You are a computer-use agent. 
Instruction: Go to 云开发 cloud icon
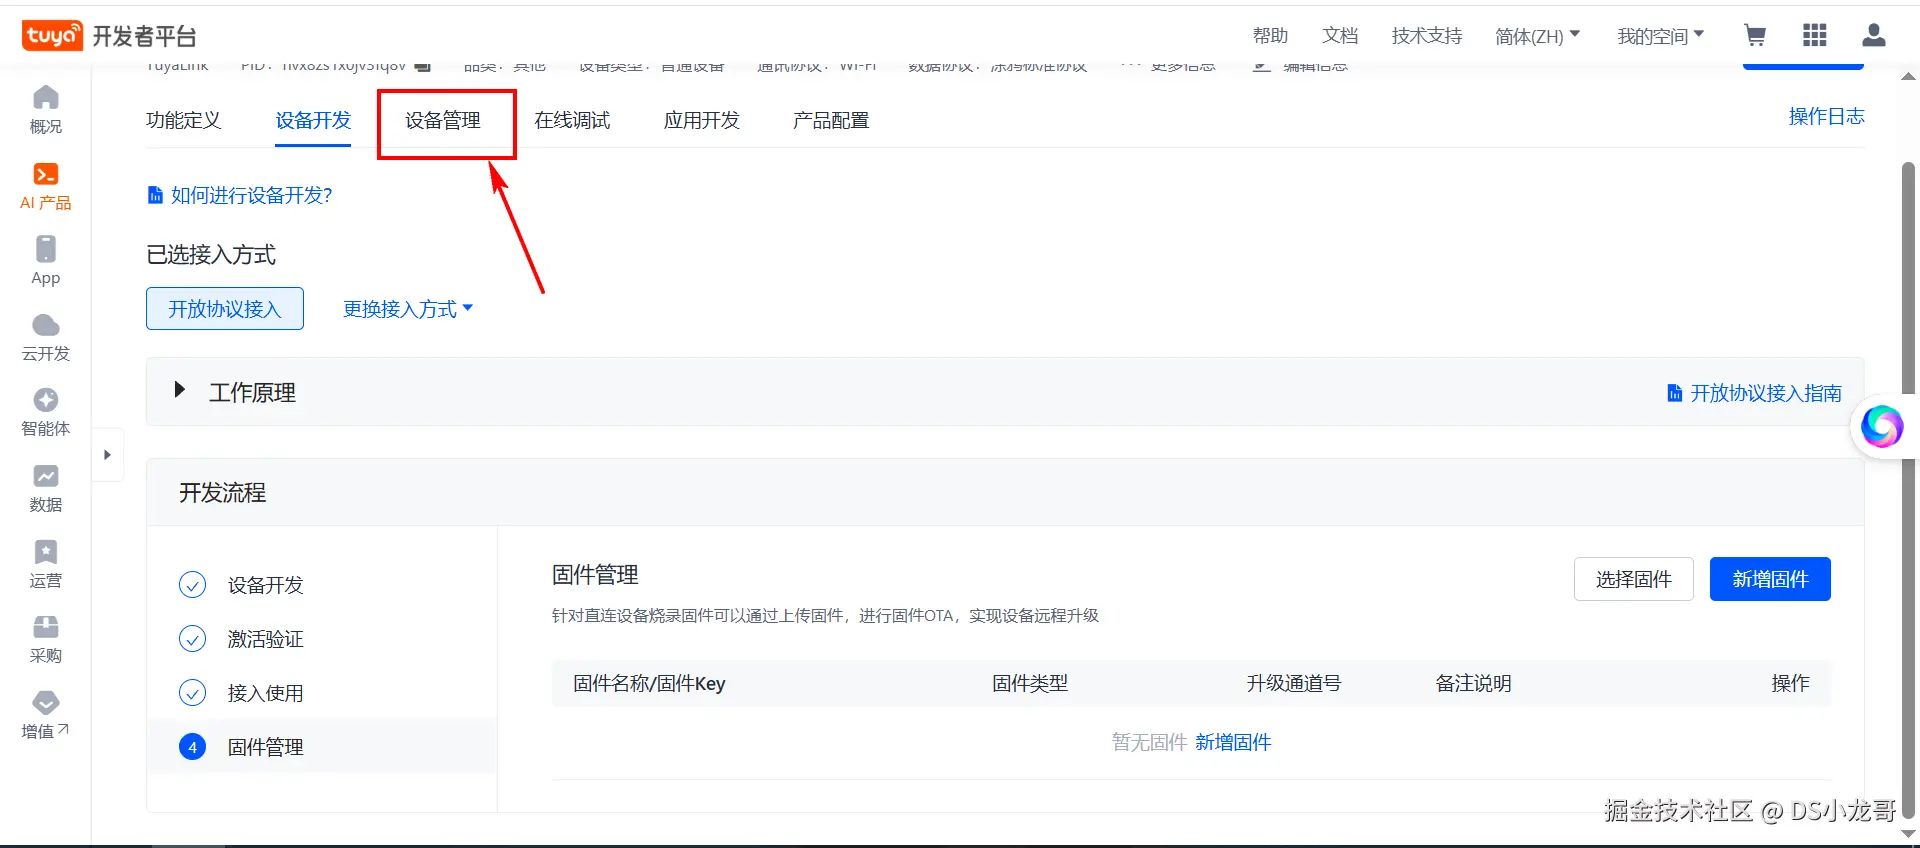[46, 325]
